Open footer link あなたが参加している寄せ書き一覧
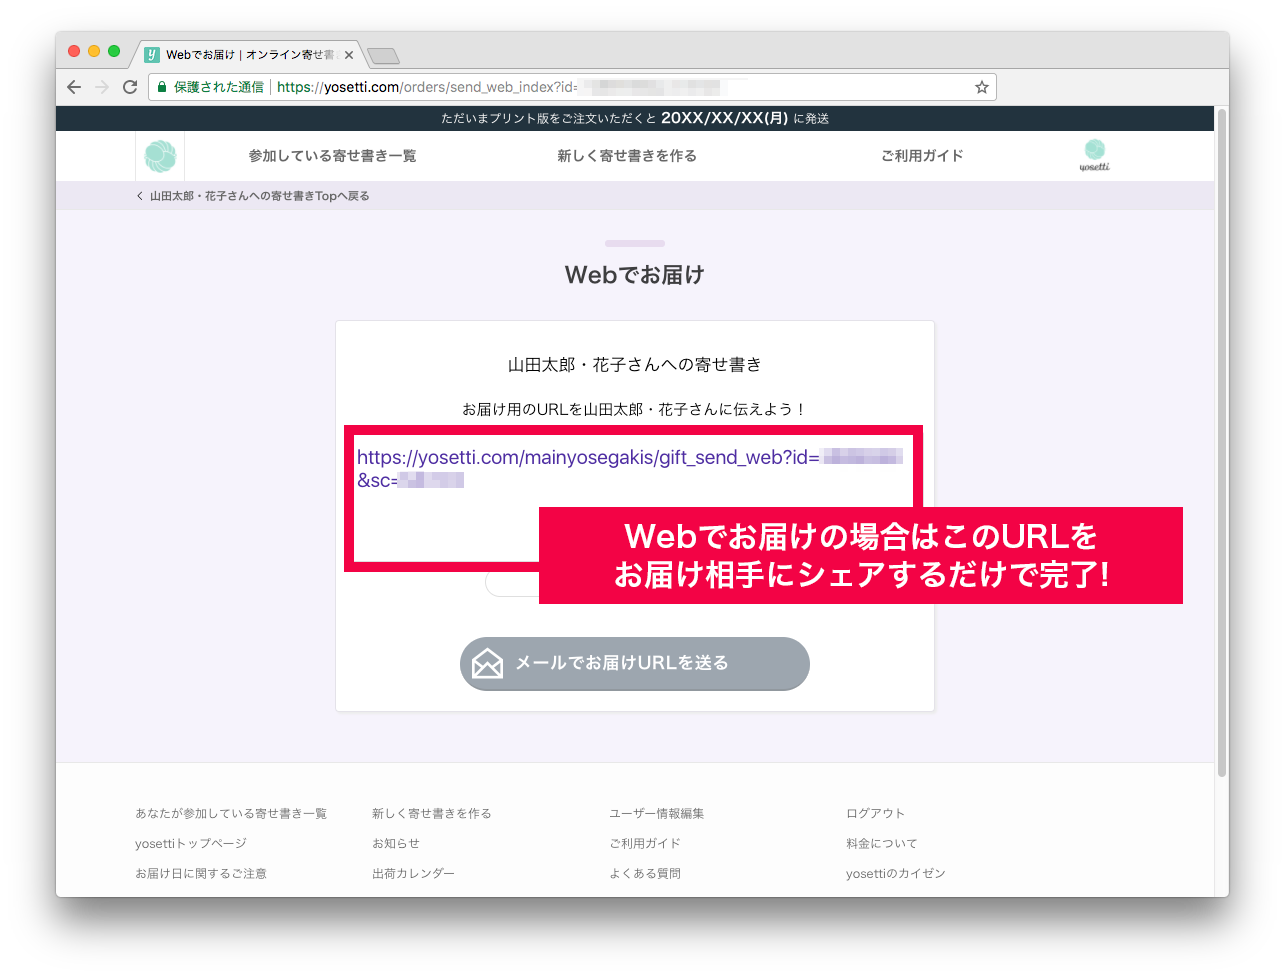The height and width of the screenshot is (977, 1285). [231, 813]
